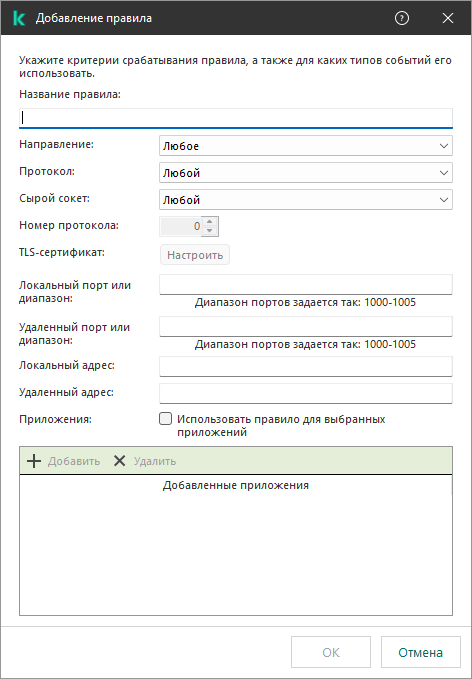Viewport: 472px width, 679px height.
Task: Click the X icon next to Удалить
Action: coord(120,461)
